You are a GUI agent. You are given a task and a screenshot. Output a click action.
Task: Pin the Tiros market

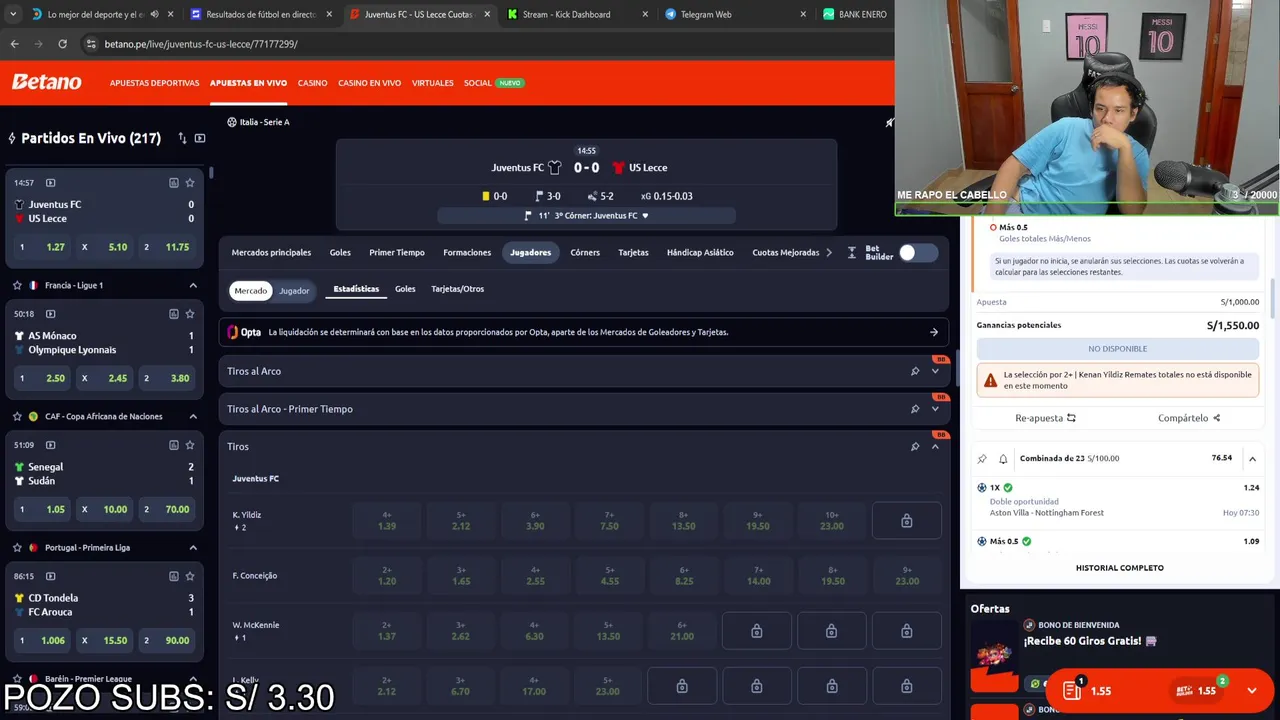coord(914,447)
